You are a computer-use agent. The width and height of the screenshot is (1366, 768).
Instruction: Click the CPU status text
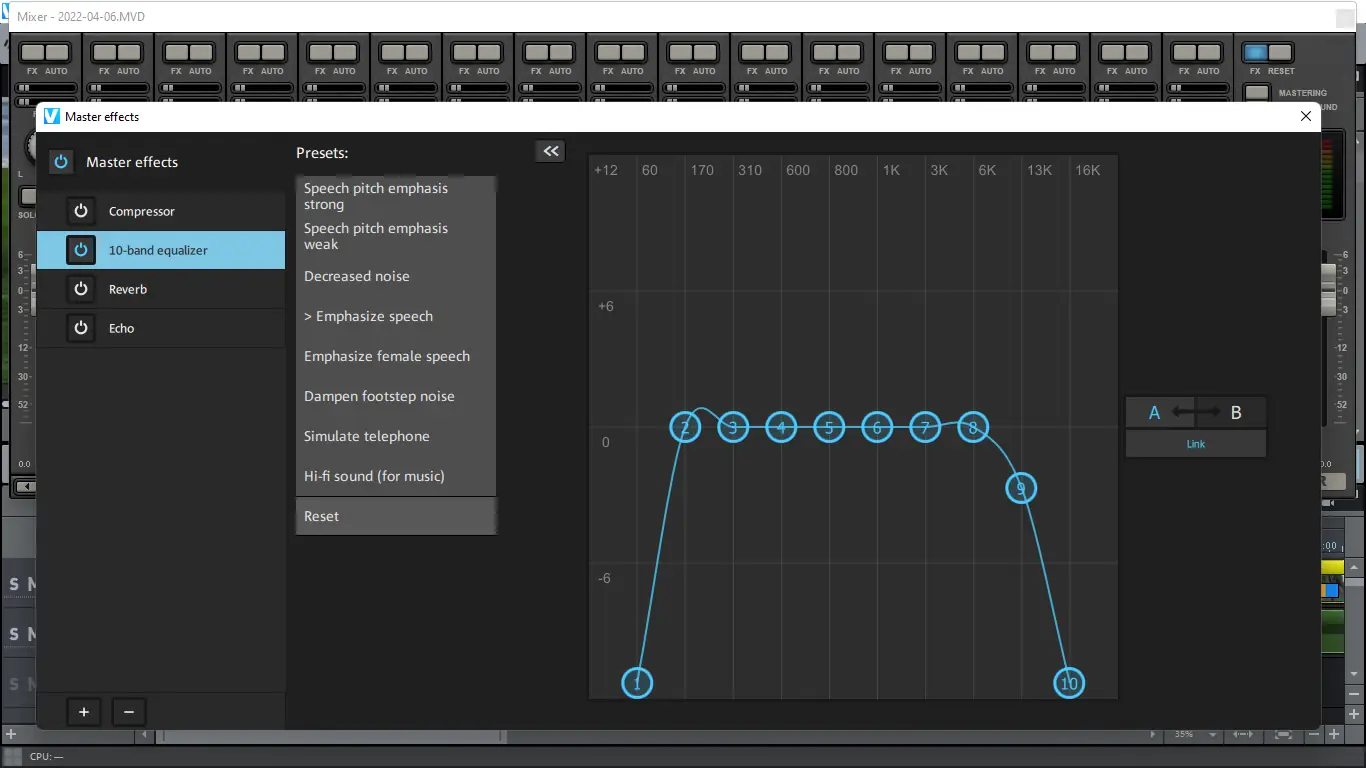46,757
